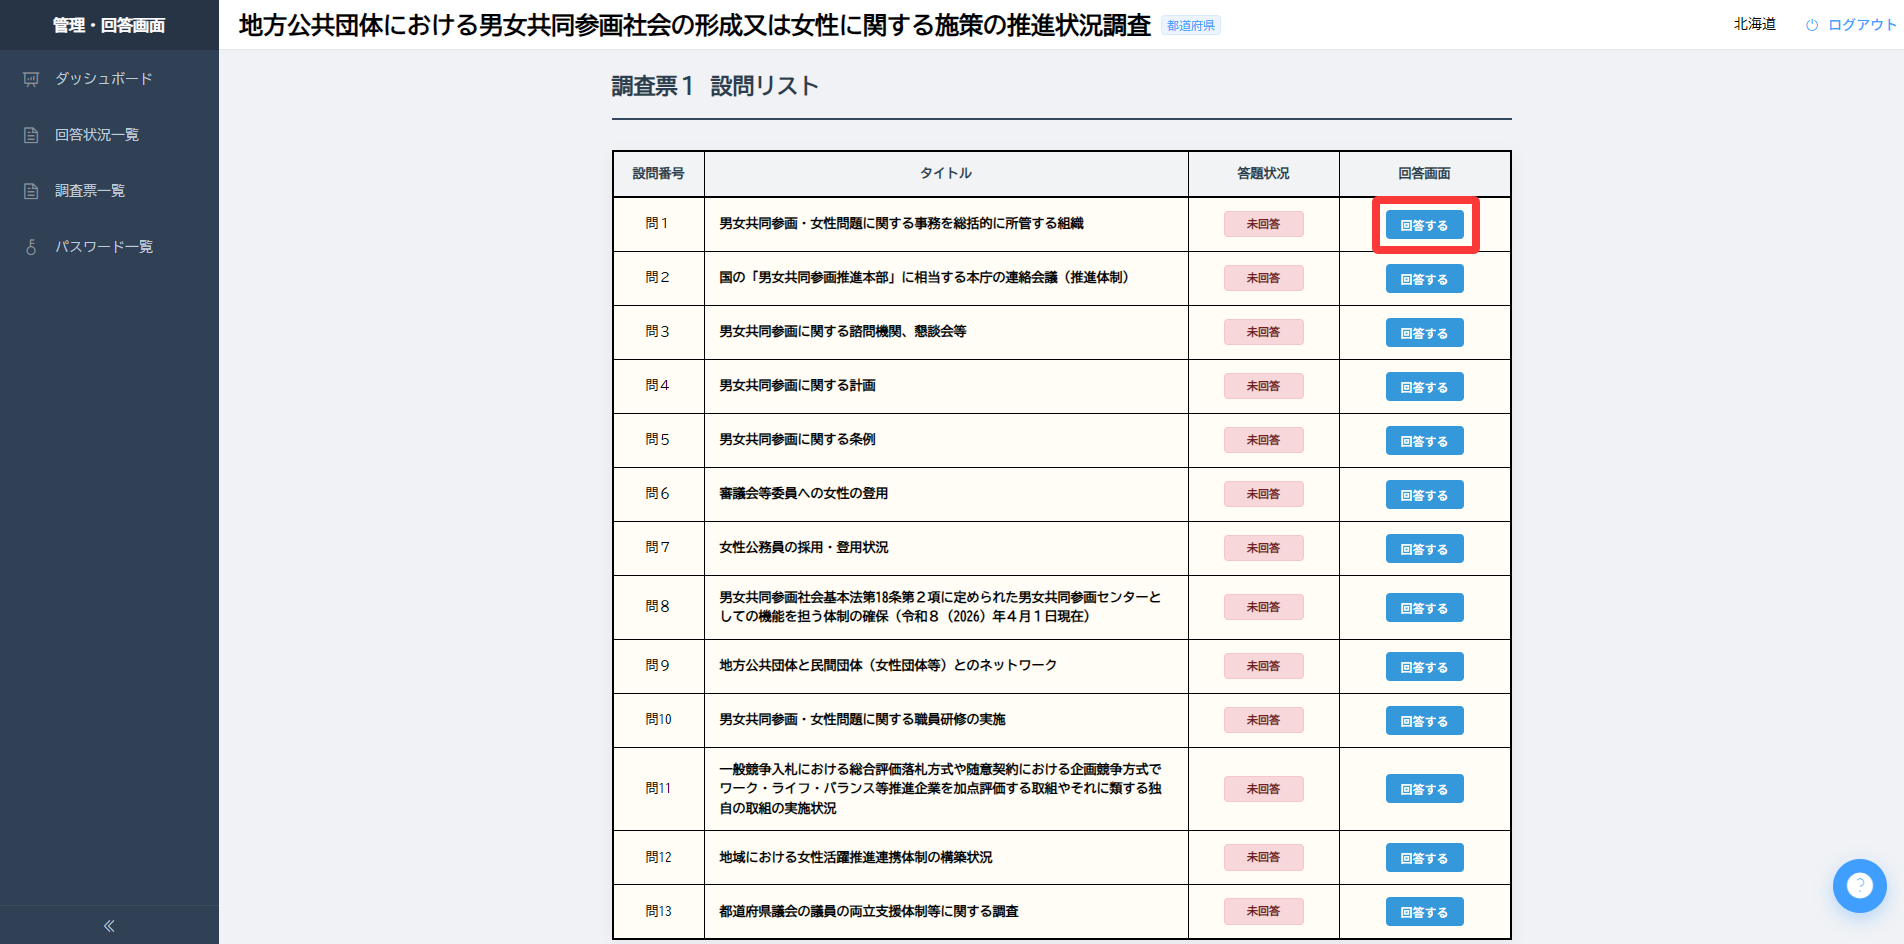Click title 男女共同参画に関する諮問機関、懇談会等
The width and height of the screenshot is (1904, 944).
pyautogui.click(x=843, y=331)
